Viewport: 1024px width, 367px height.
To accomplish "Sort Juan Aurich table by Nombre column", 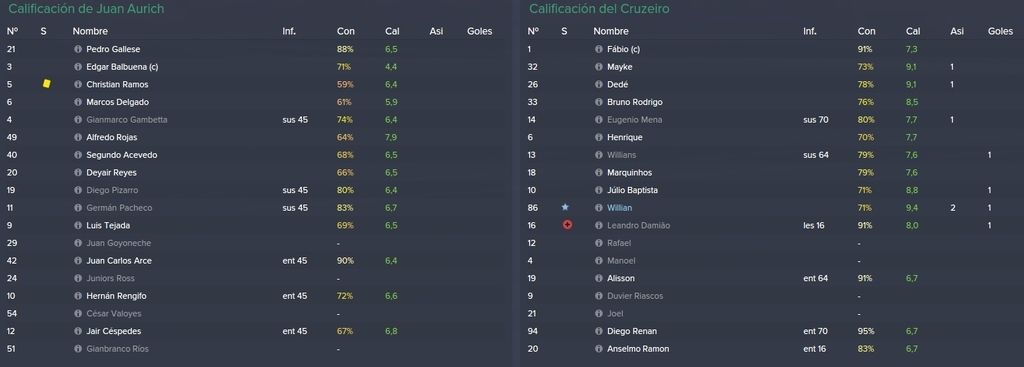I will (90, 31).
